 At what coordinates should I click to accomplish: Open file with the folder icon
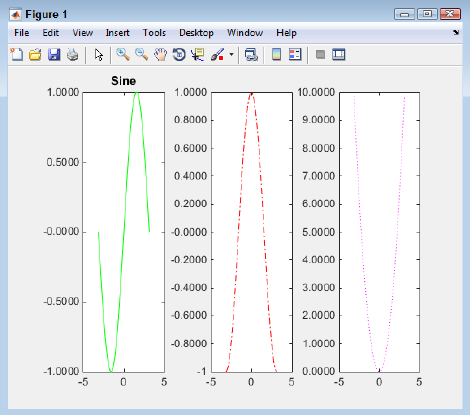pos(35,55)
